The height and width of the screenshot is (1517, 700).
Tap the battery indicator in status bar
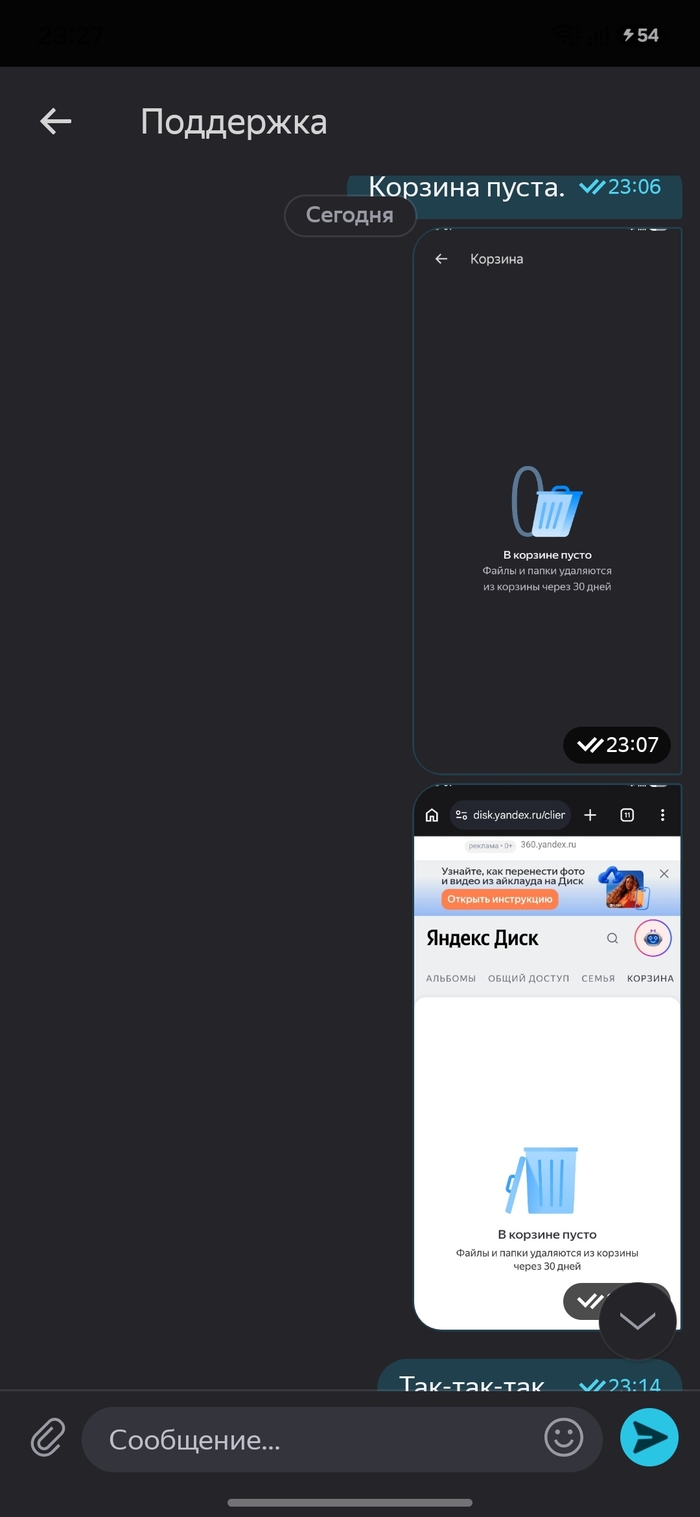point(641,35)
